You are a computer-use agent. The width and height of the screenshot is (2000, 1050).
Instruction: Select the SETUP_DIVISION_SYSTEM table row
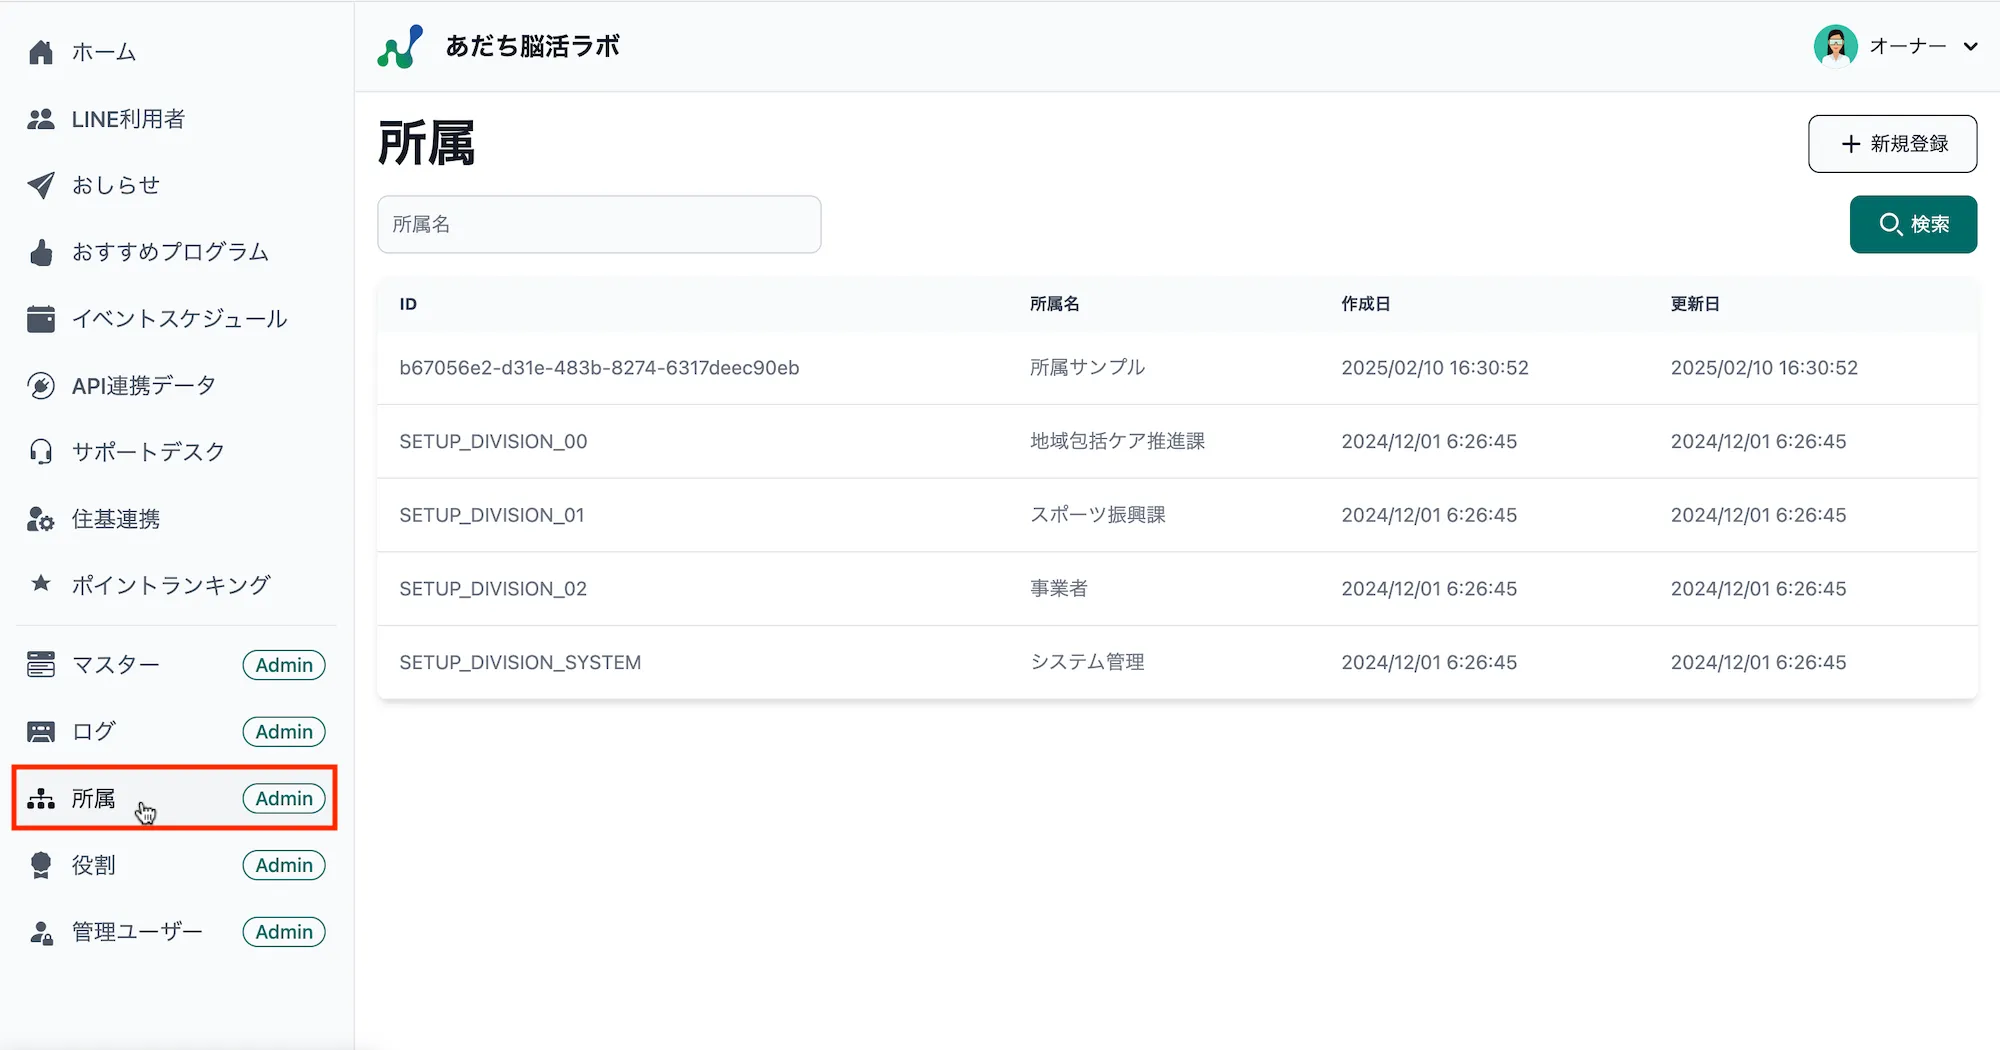coord(520,662)
